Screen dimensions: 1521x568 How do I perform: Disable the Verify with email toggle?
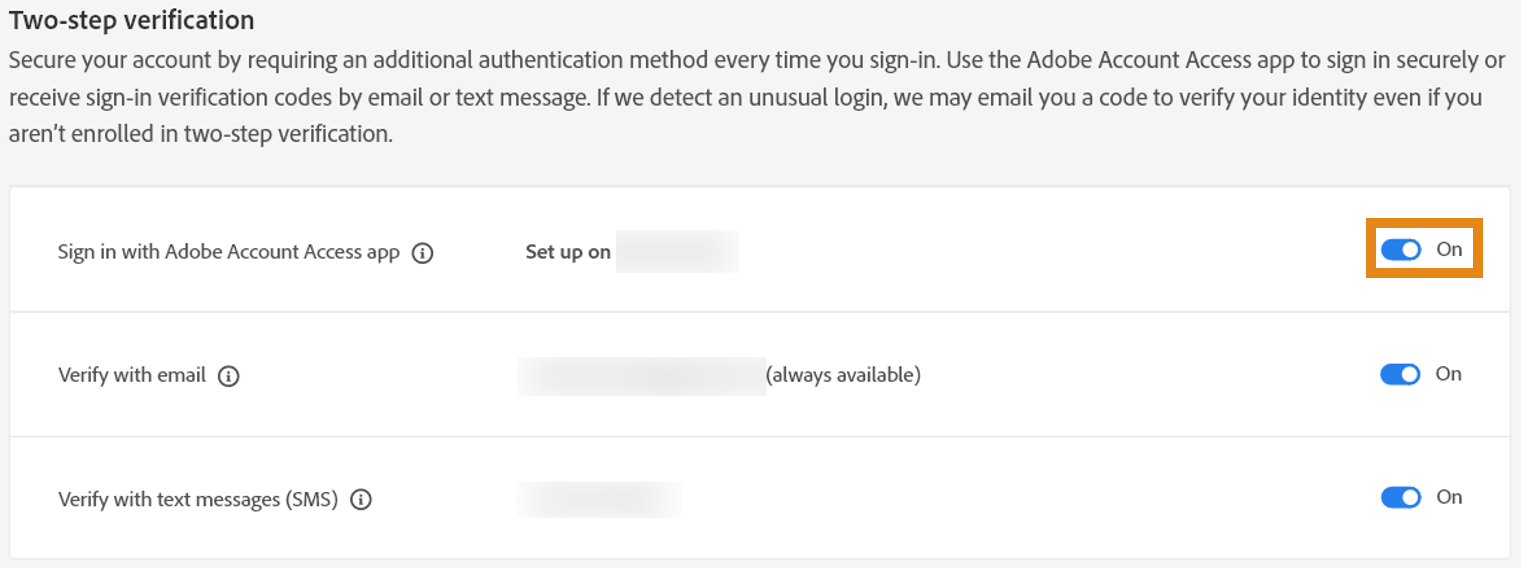1400,374
